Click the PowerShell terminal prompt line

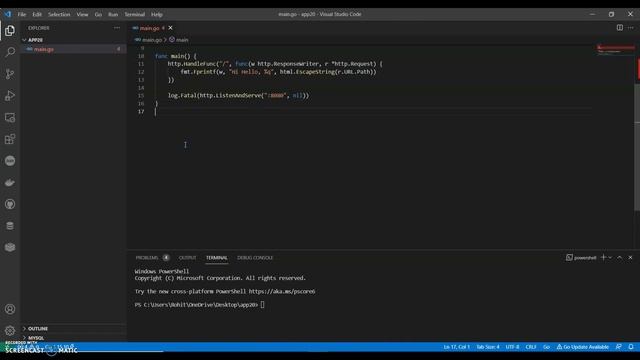click(200, 304)
